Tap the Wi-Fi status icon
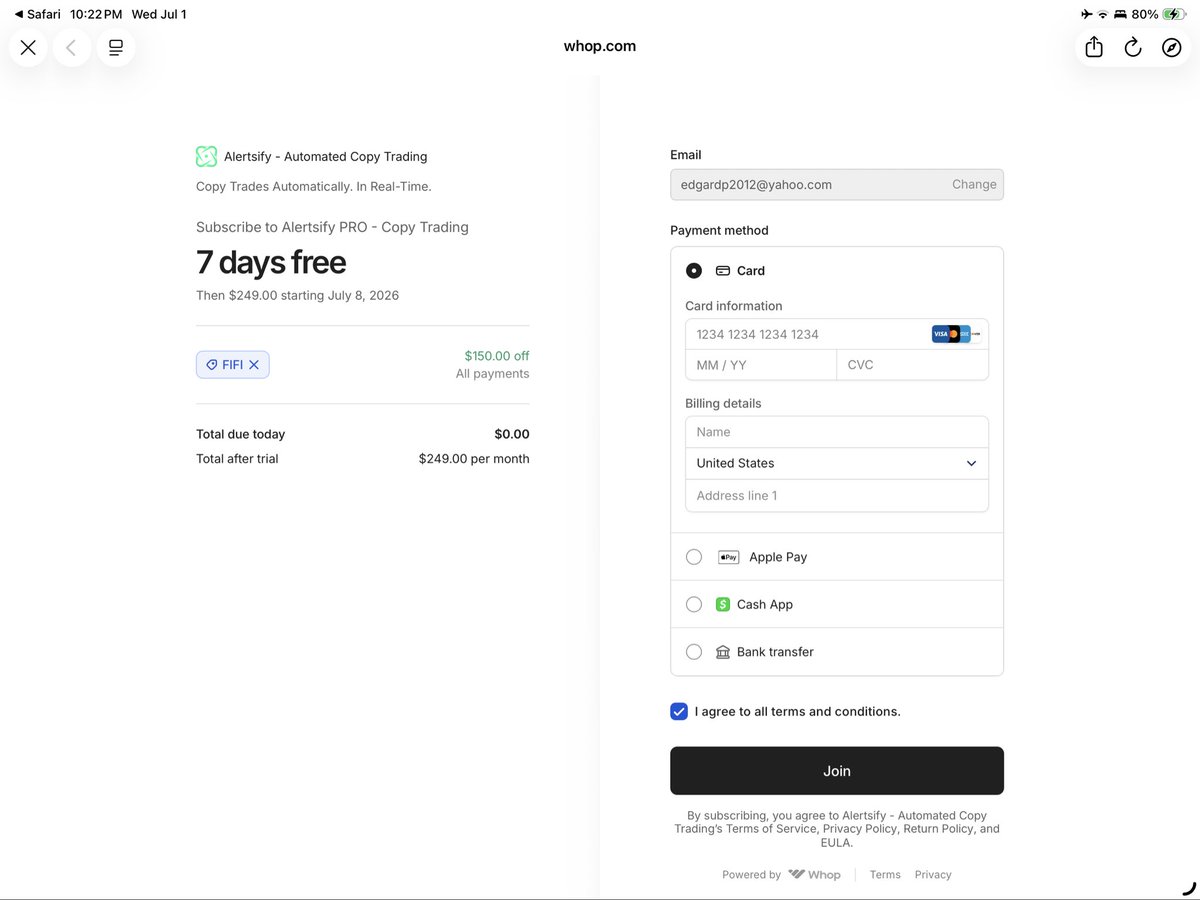The width and height of the screenshot is (1200, 900). pyautogui.click(x=1103, y=14)
